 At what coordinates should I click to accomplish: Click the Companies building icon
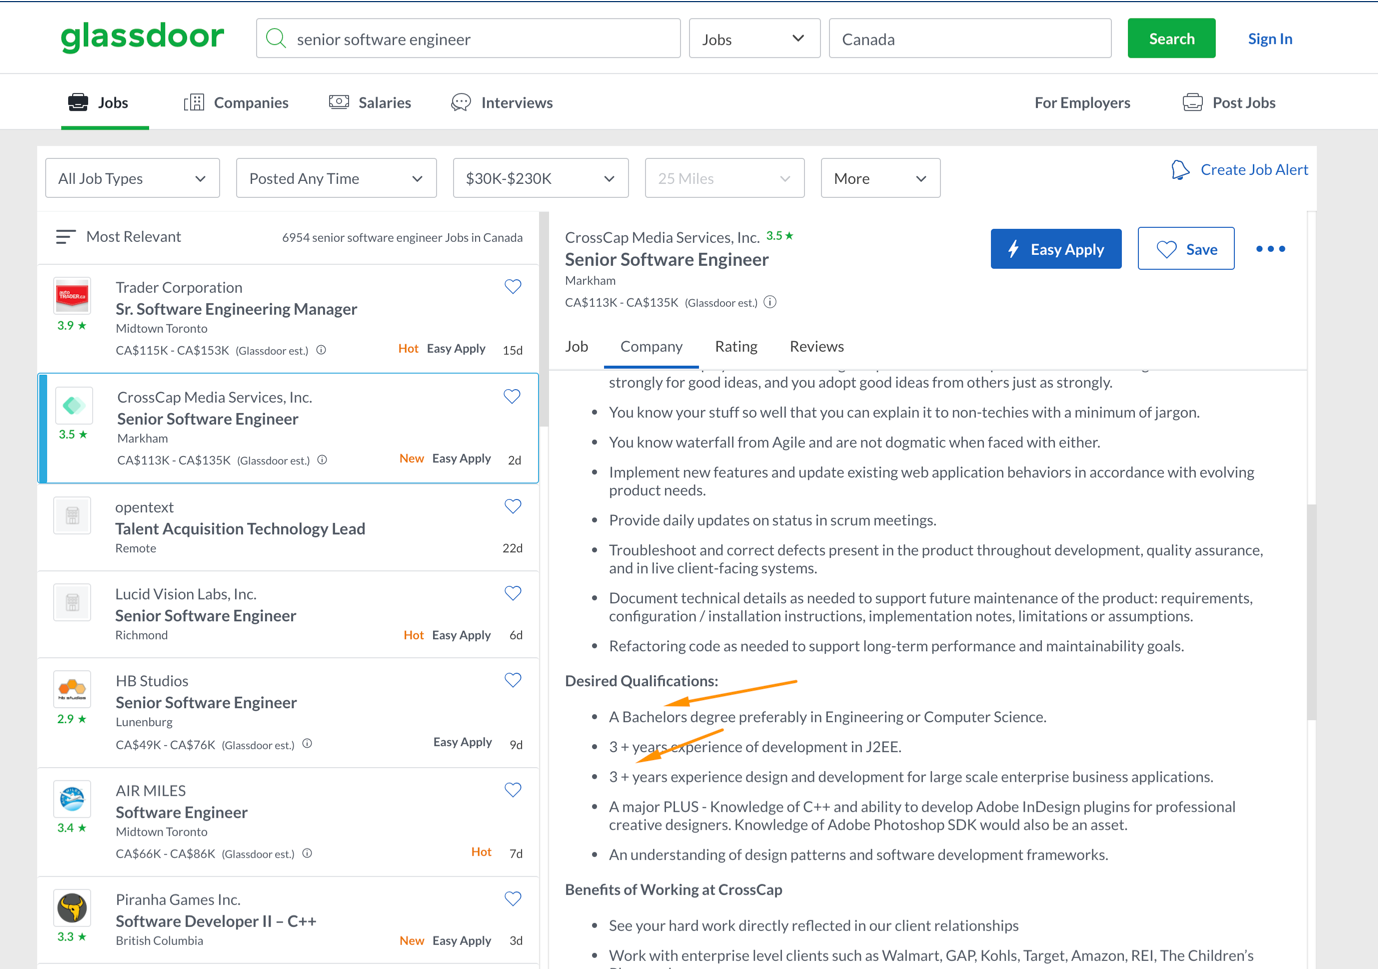194,102
